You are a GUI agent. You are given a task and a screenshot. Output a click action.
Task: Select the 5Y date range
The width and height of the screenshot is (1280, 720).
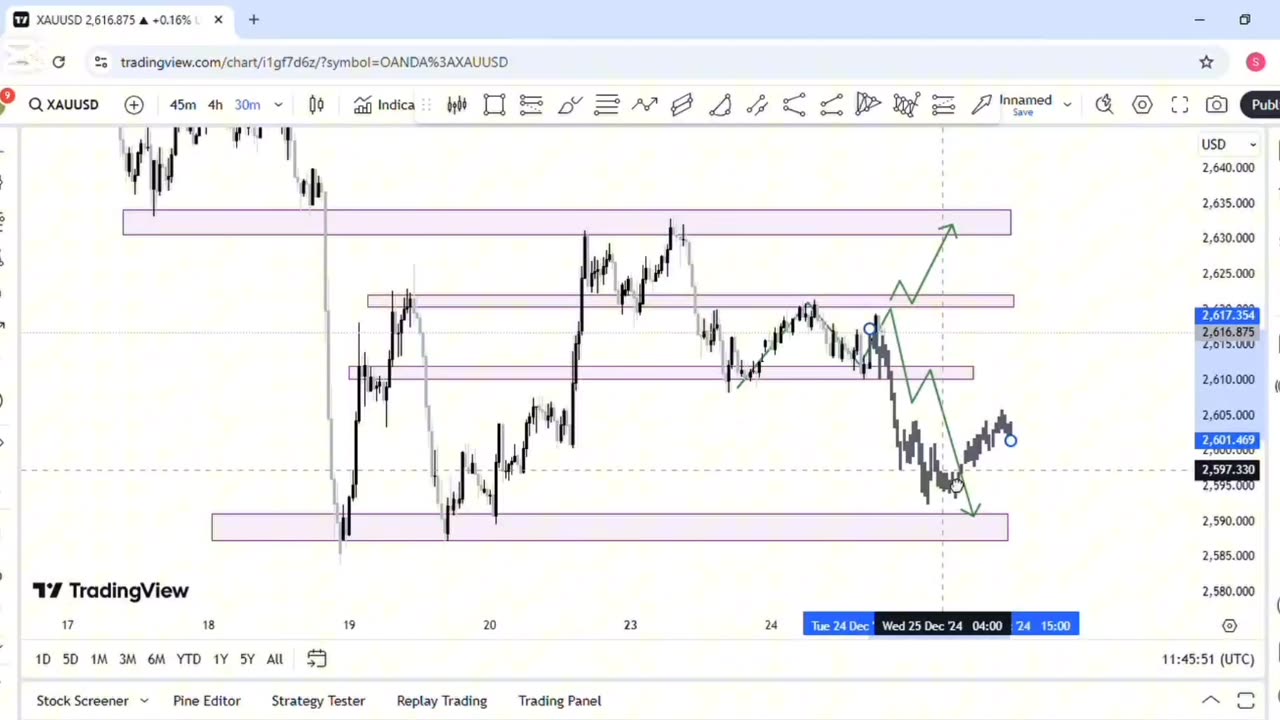[247, 659]
